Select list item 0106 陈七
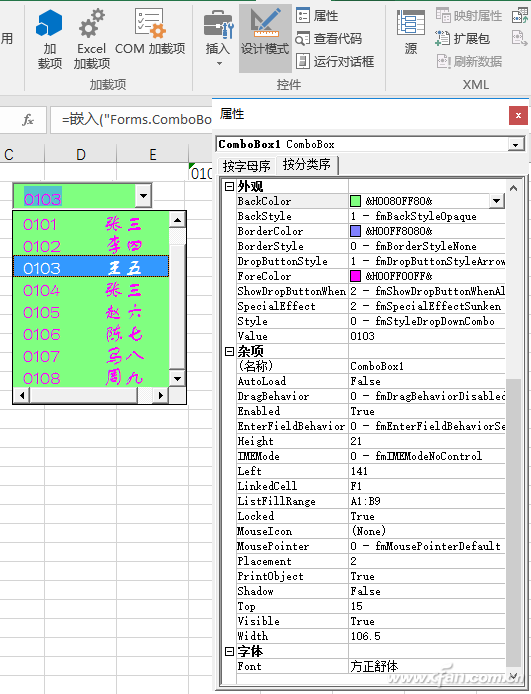This screenshot has height=694, width=531. click(91, 334)
